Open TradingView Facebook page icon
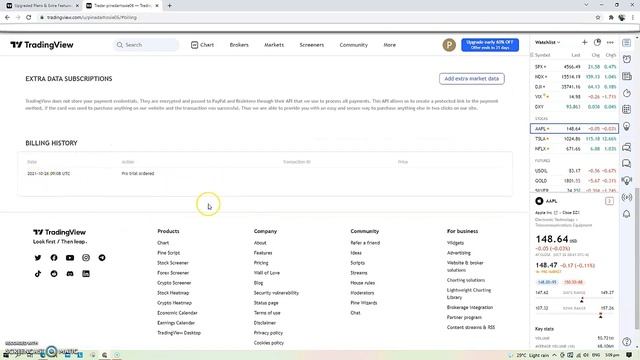This screenshot has height=360, width=640. click(x=54, y=258)
